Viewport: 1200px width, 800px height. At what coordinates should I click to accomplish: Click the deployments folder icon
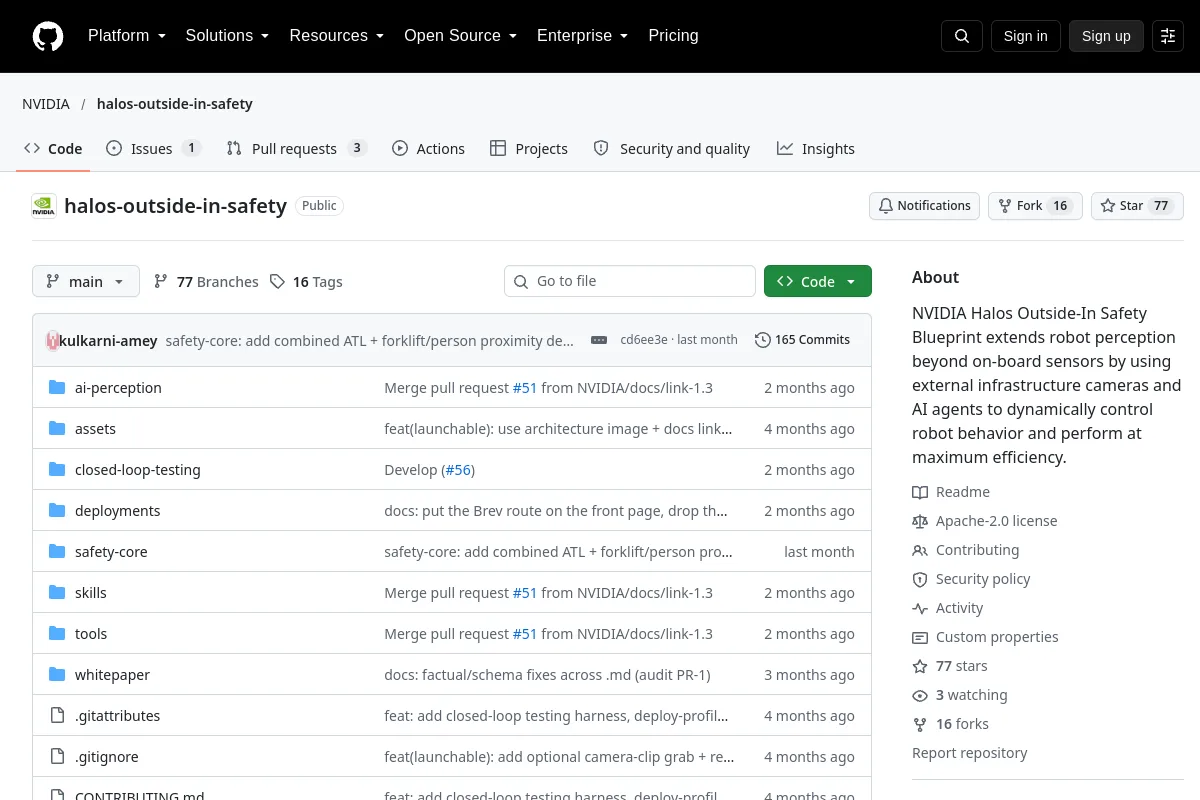click(57, 510)
